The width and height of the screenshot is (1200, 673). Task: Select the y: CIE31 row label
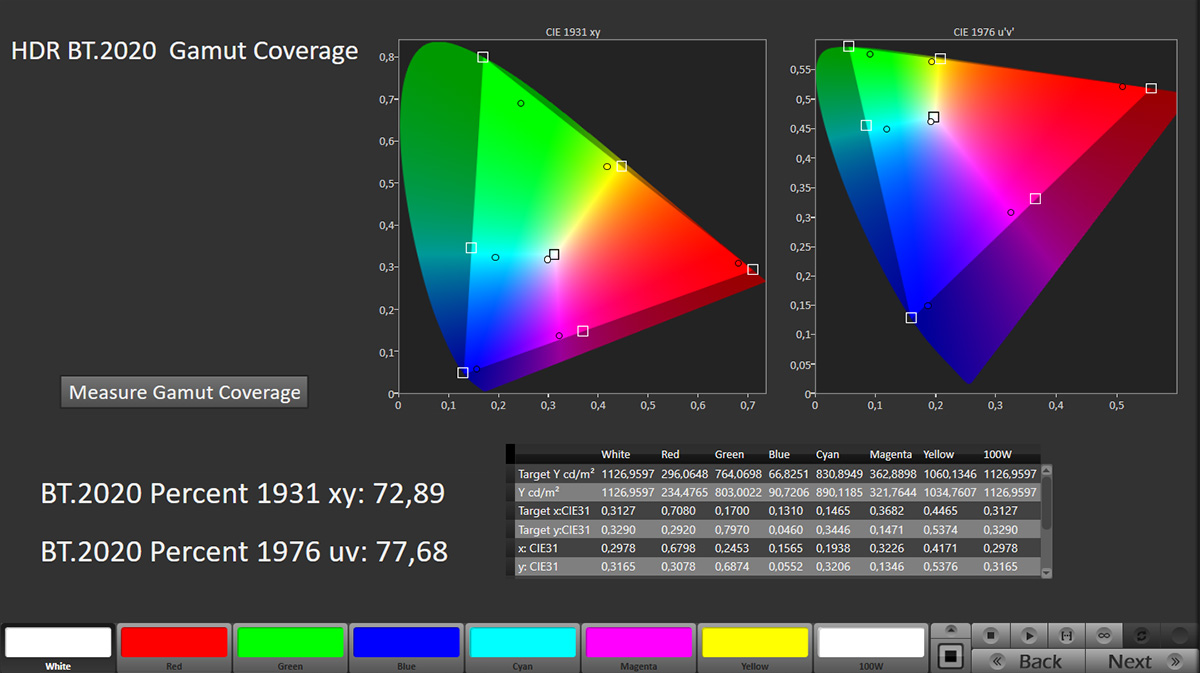(539, 568)
